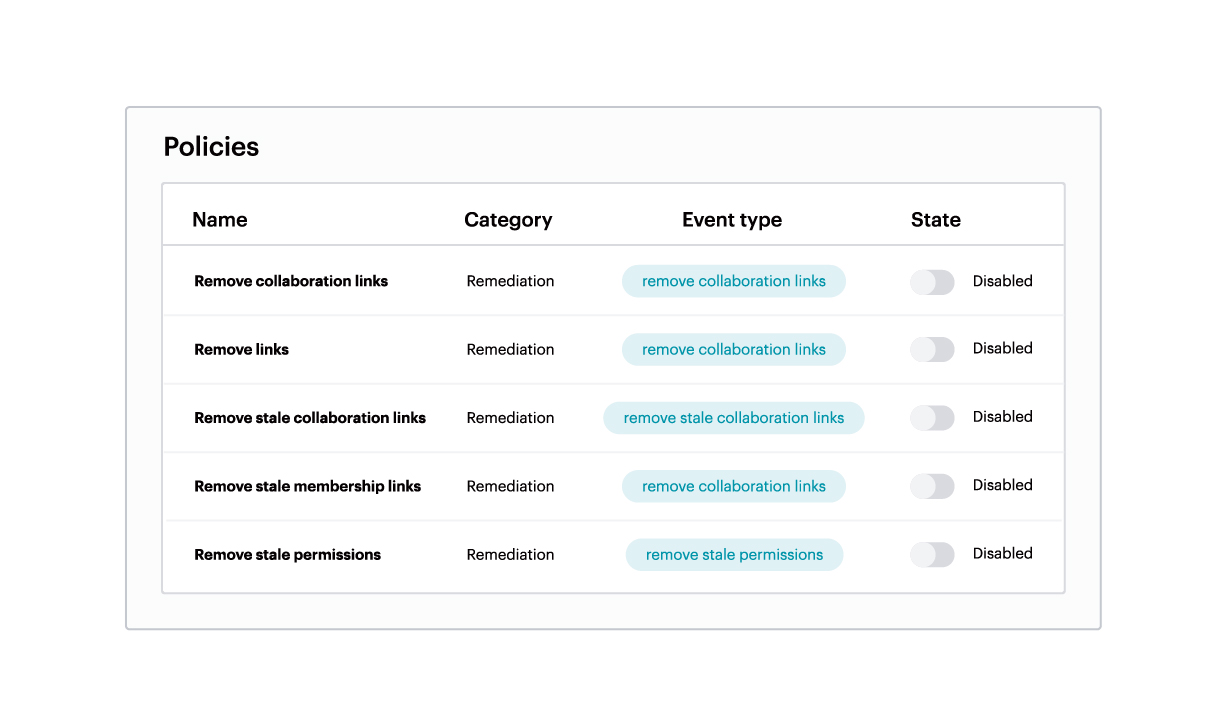Image resolution: width=1221 pixels, height=713 pixels.
Task: Open the Remove collaboration links policy name
Action: click(x=290, y=281)
